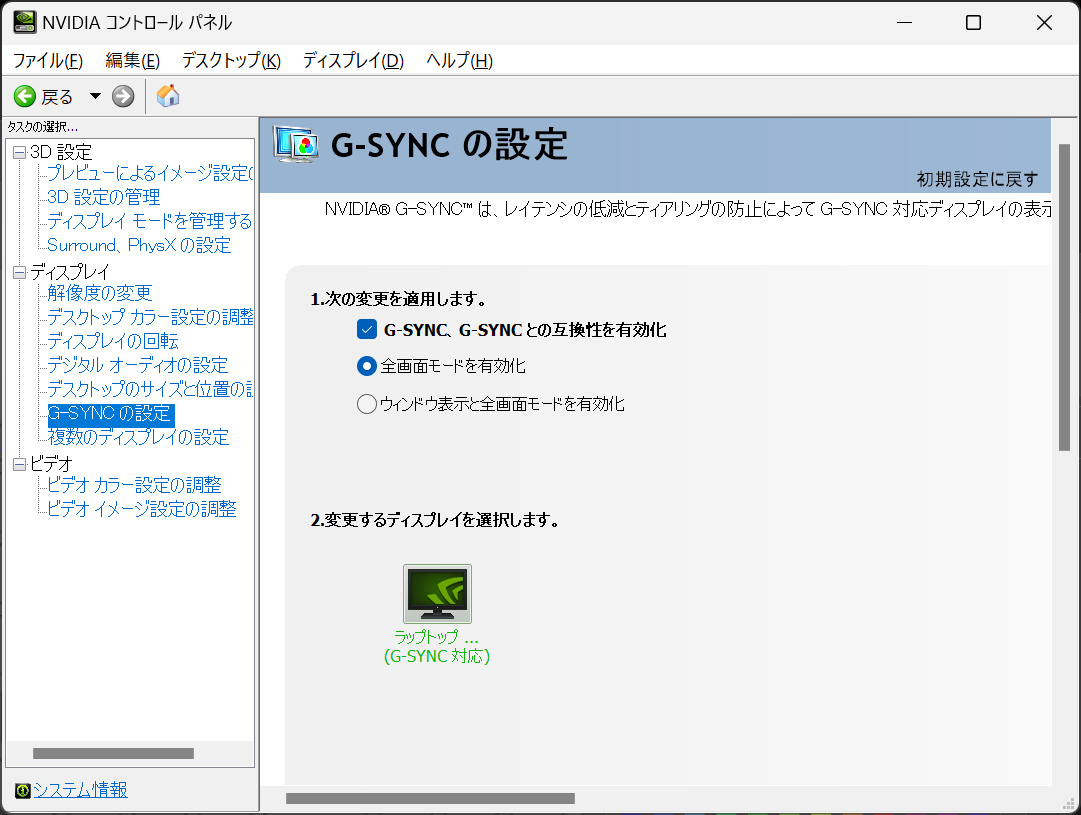Go to Home via house icon
The image size is (1081, 815).
pyautogui.click(x=168, y=96)
